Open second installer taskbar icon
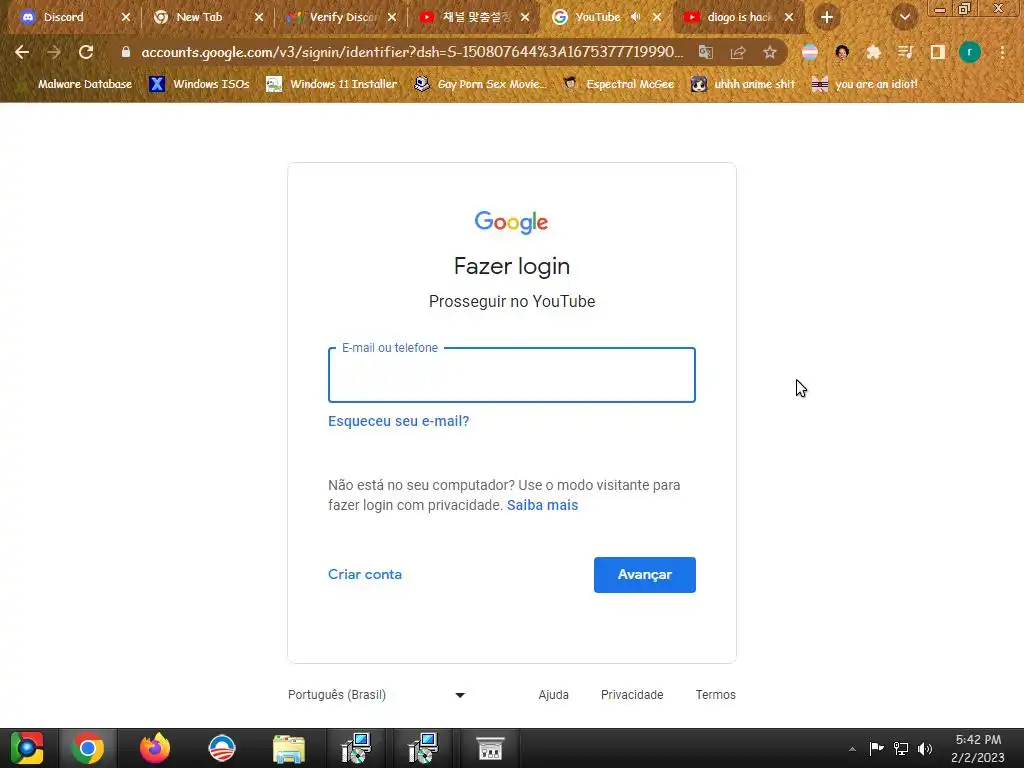 pyautogui.click(x=423, y=748)
